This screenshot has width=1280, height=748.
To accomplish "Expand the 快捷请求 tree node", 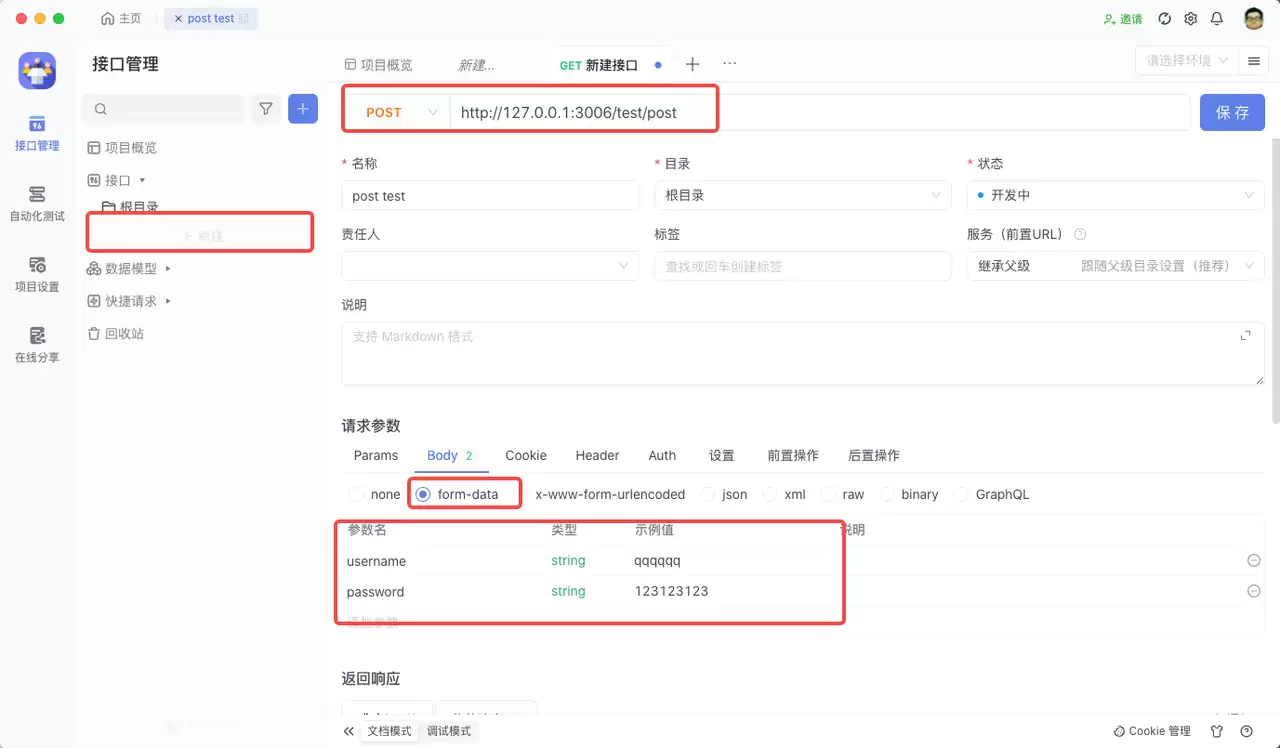I will coord(168,301).
